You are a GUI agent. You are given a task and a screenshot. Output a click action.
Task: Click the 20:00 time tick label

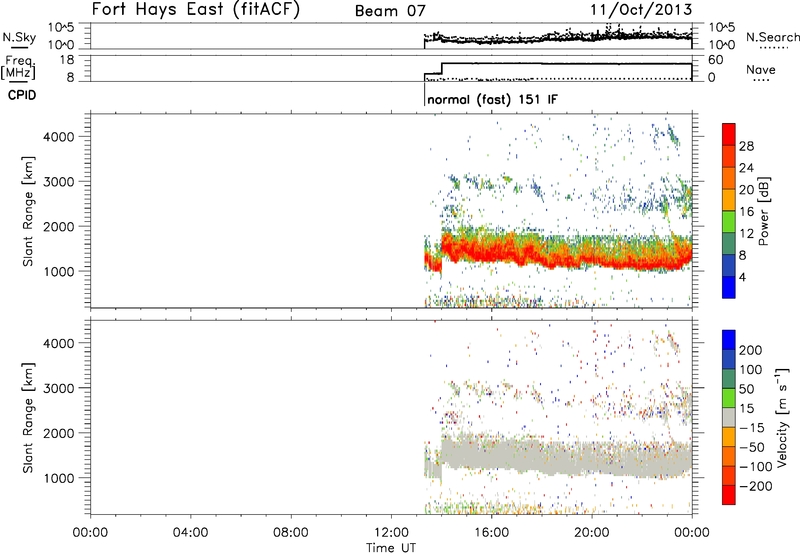pos(591,533)
